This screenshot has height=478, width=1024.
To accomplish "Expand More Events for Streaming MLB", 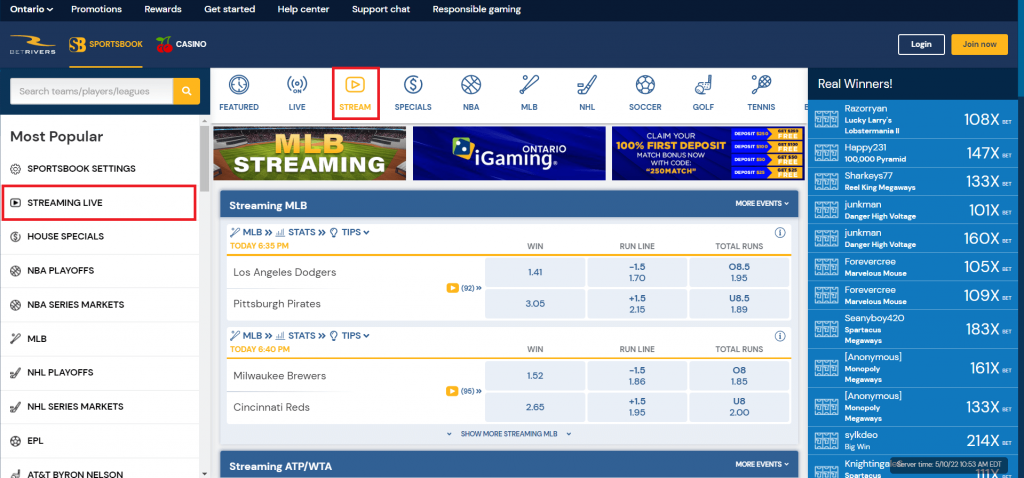I will click(x=761, y=204).
